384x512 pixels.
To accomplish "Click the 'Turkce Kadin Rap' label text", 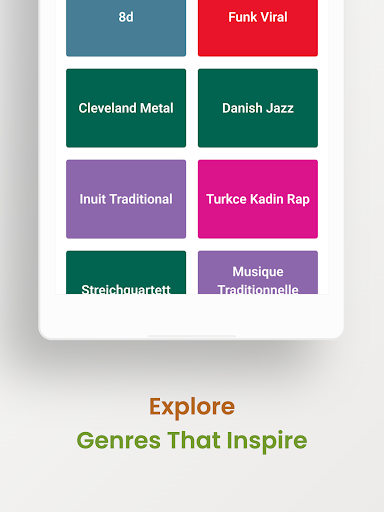I will click(258, 199).
